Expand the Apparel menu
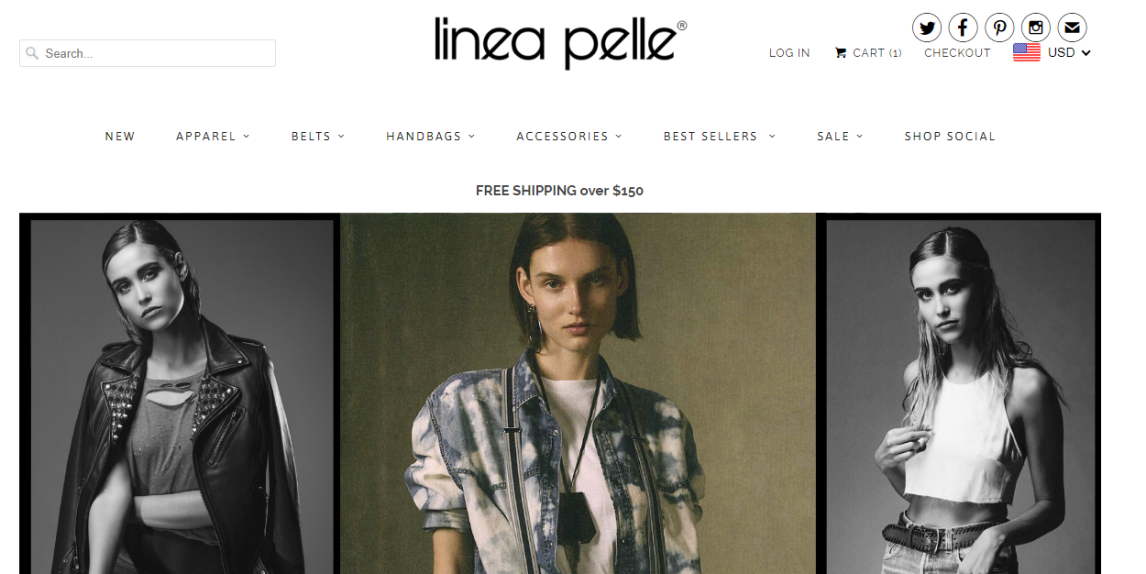This screenshot has width=1146, height=574. [213, 136]
